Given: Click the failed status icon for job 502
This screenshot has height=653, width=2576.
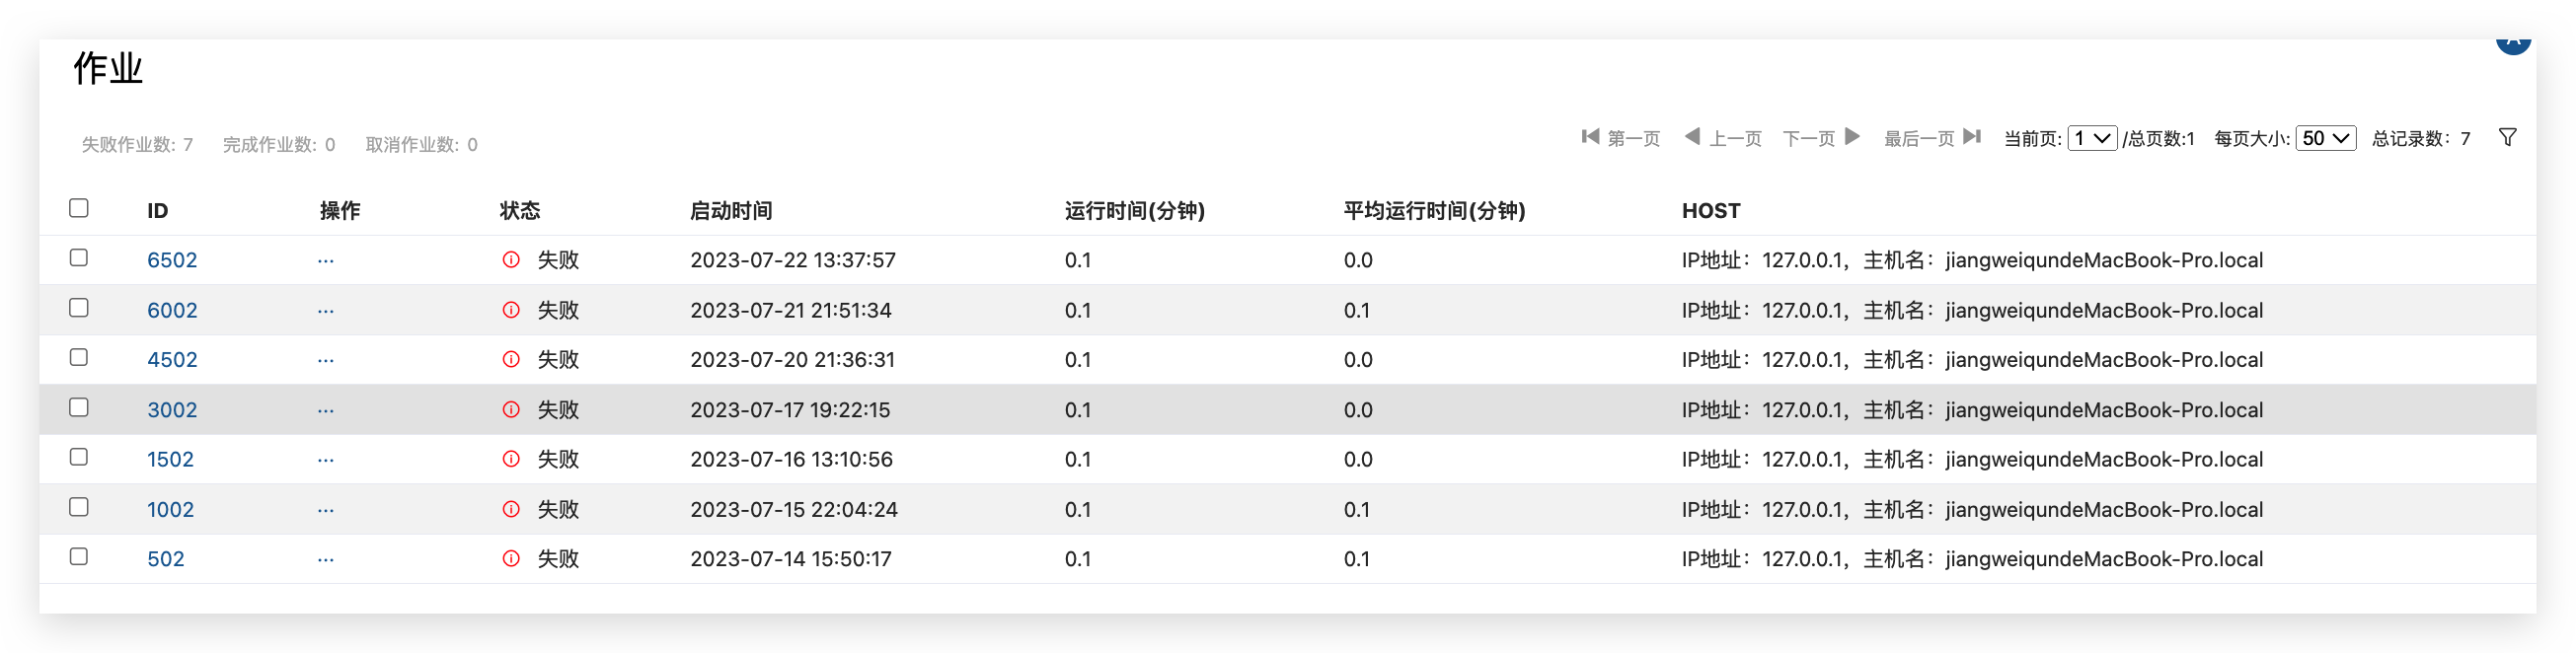Looking at the screenshot, I should pos(511,559).
